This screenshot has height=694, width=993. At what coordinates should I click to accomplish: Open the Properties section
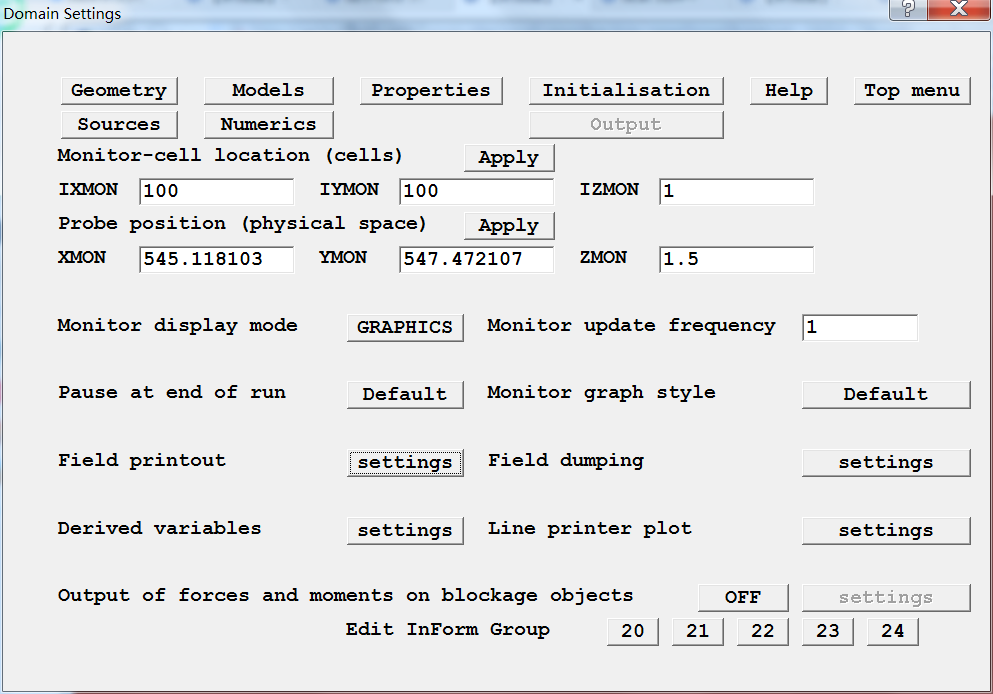[x=431, y=91]
